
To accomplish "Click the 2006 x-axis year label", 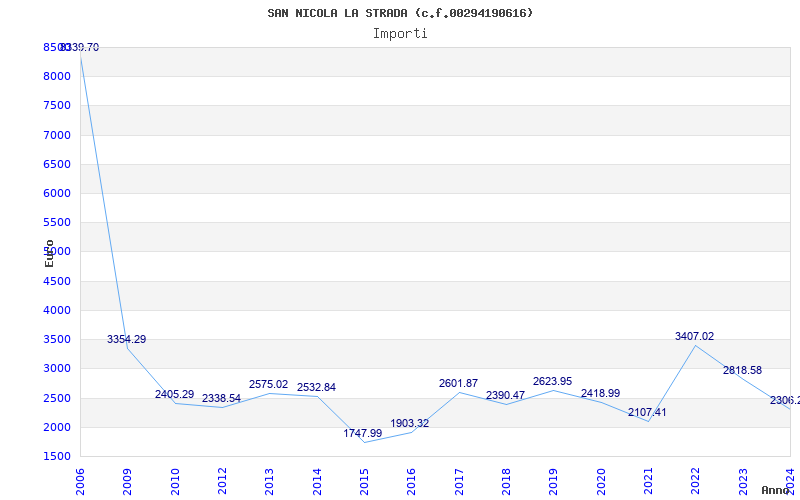I will [80, 482].
